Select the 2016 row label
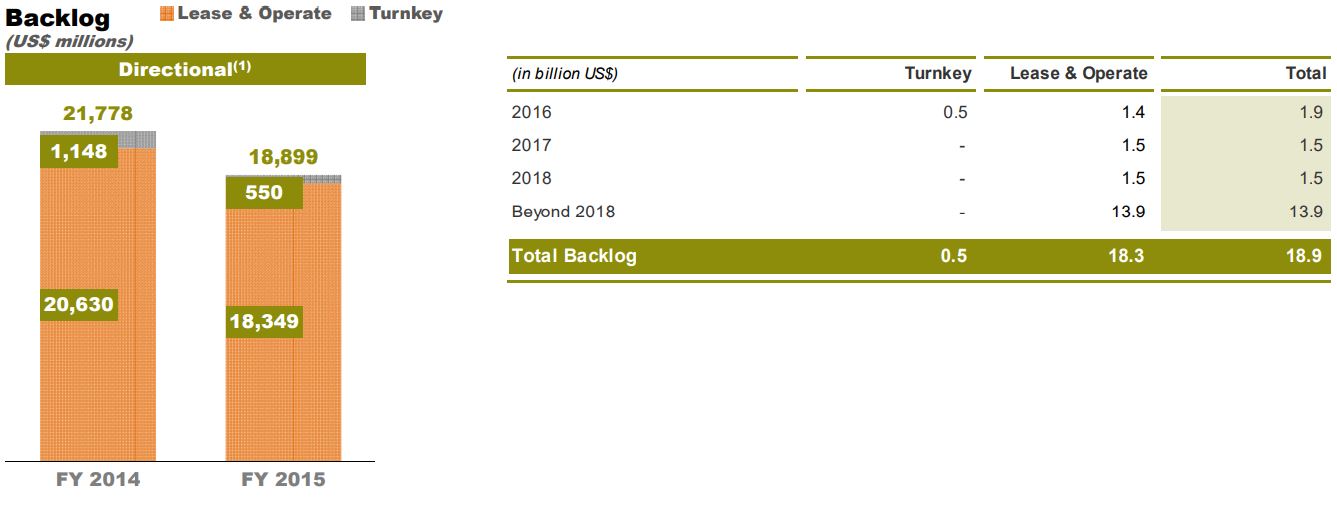 531,112
